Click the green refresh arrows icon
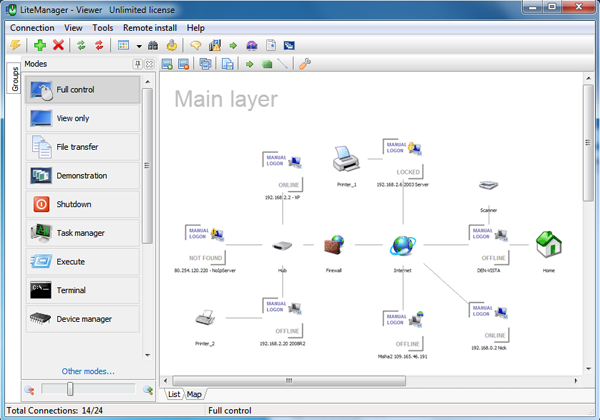 tap(81, 46)
